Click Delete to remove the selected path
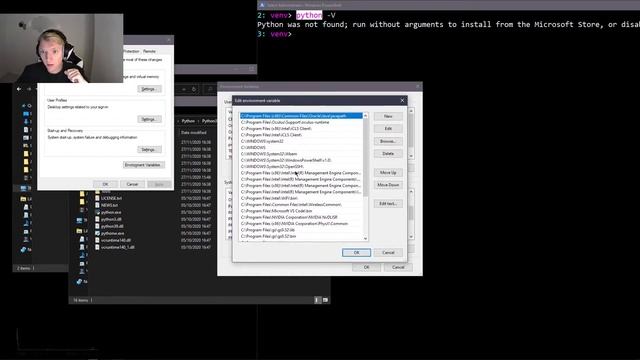Viewport: 640px width, 360px height. click(x=388, y=154)
